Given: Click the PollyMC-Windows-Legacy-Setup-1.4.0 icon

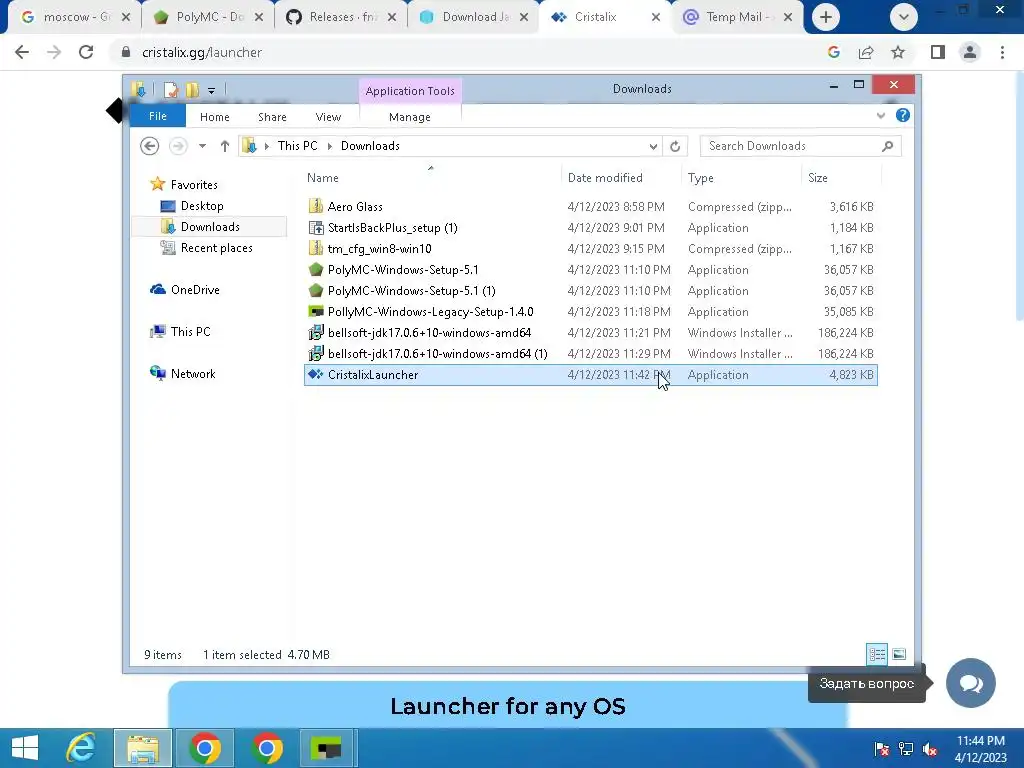Looking at the screenshot, I should click(x=316, y=312).
